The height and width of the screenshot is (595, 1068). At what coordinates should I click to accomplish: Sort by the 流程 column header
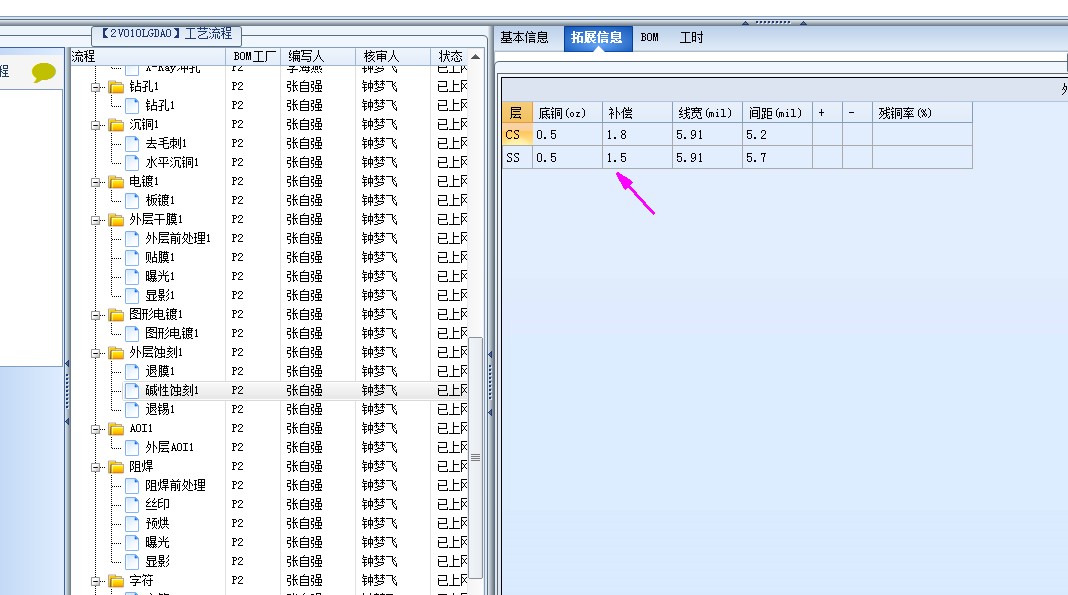coord(148,56)
